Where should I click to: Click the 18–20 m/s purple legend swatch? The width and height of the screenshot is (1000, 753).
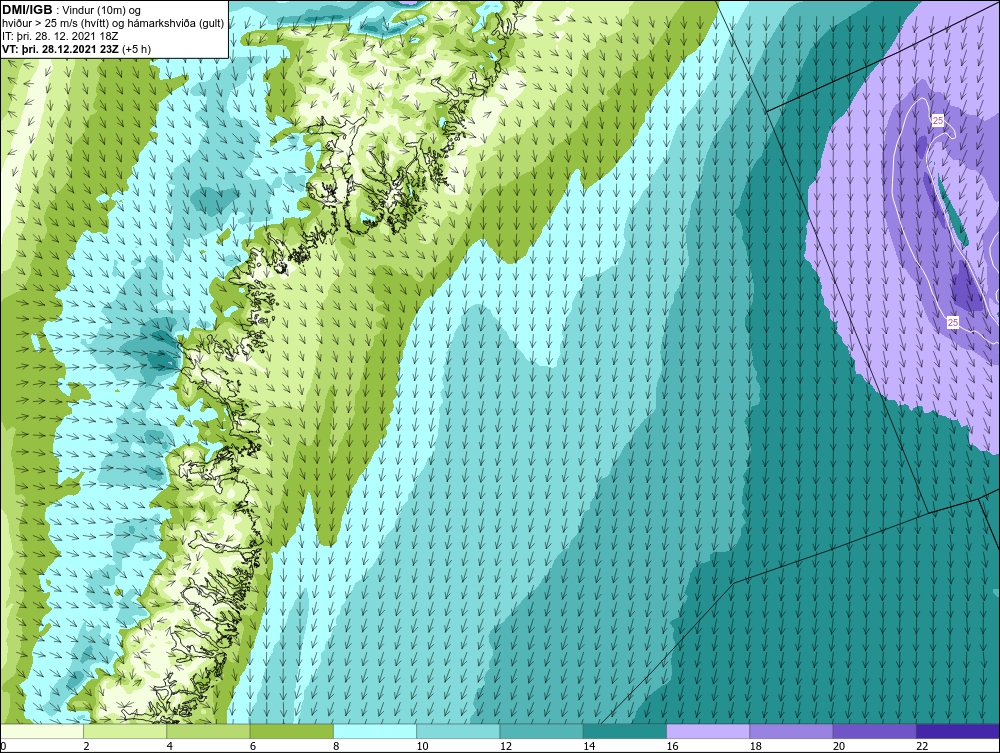791,731
